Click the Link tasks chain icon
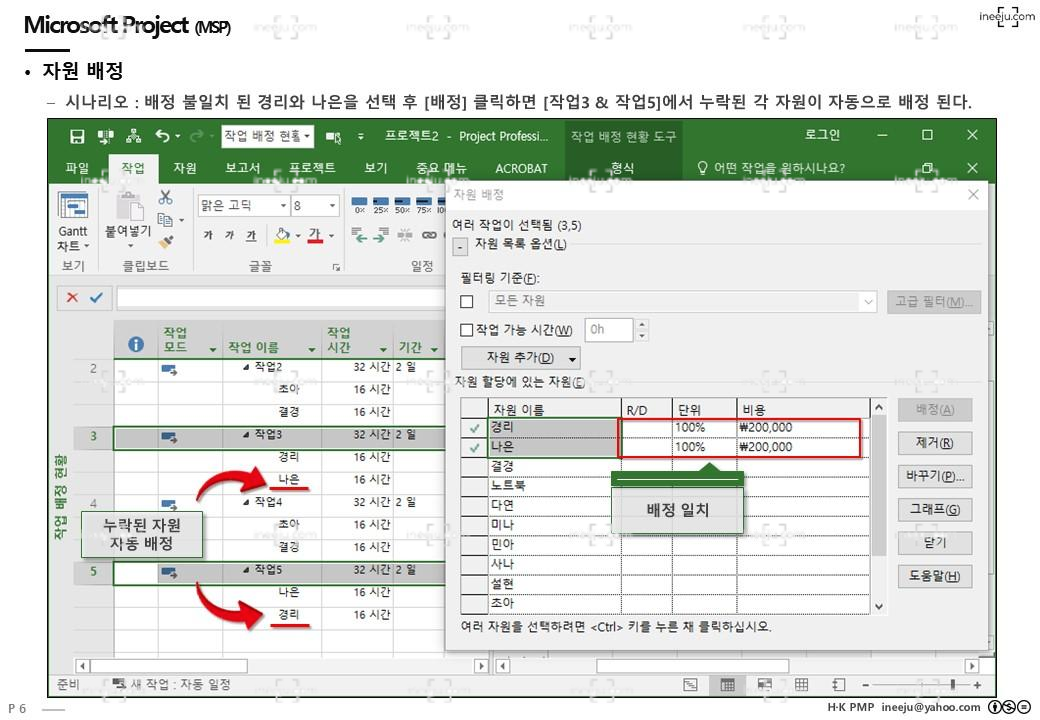Viewport: 1040px width, 720px height. coord(429,235)
